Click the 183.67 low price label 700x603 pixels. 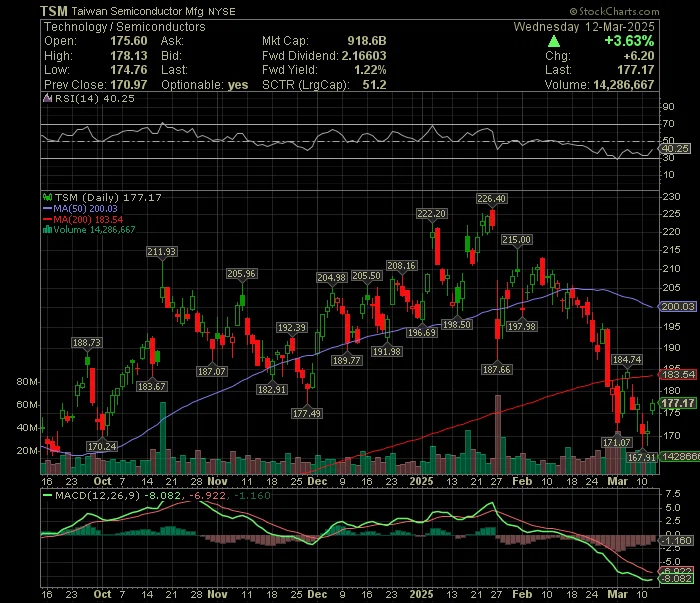pyautogui.click(x=151, y=387)
